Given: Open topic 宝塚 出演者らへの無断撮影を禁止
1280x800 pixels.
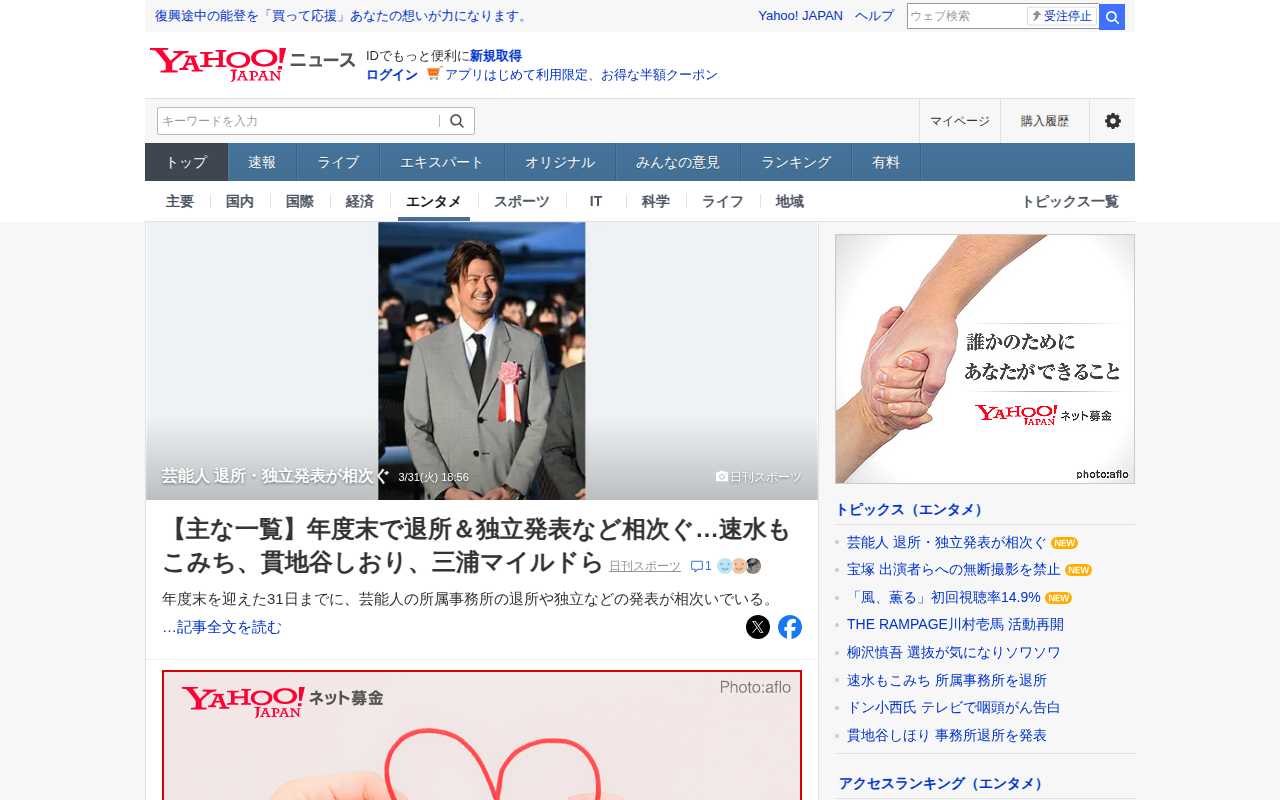Looking at the screenshot, I should [x=954, y=570].
